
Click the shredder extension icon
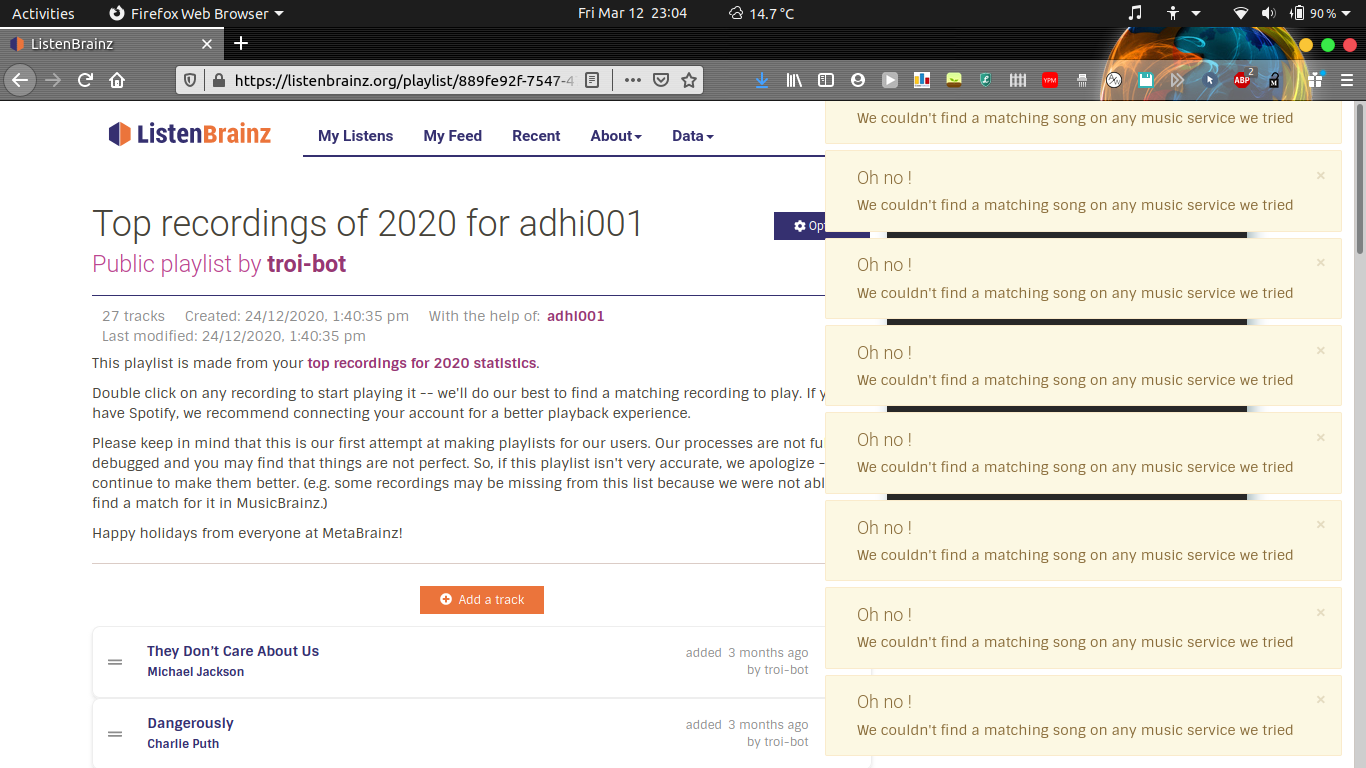click(1082, 80)
